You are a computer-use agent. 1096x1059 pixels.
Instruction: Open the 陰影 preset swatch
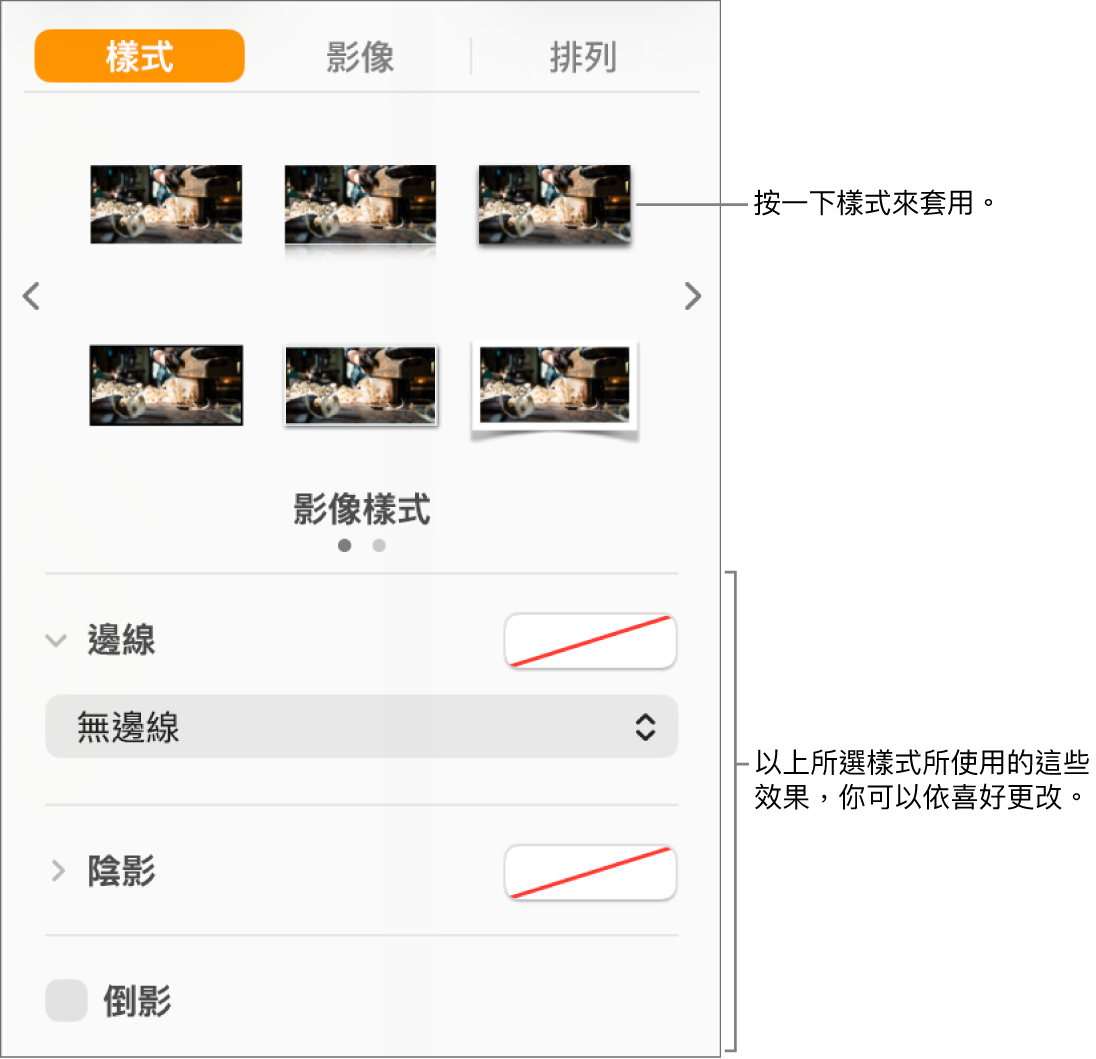(x=590, y=872)
